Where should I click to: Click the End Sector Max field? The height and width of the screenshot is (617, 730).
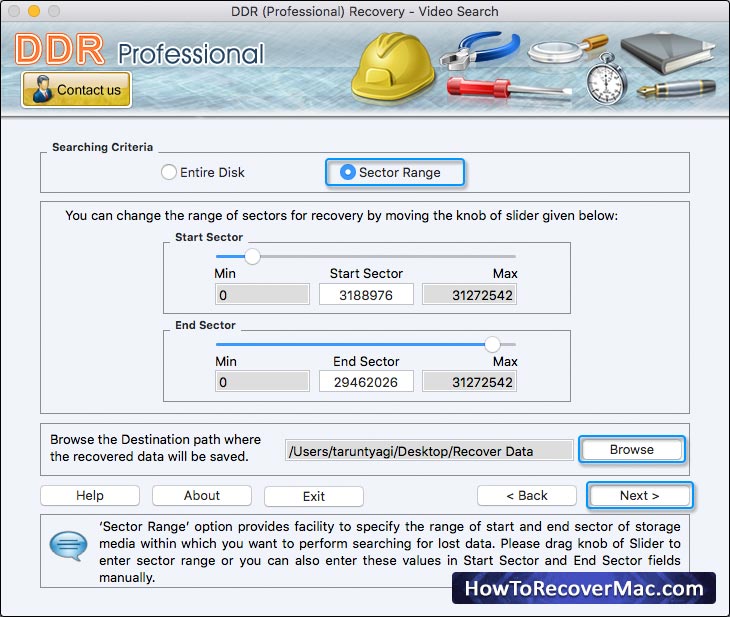(x=469, y=382)
